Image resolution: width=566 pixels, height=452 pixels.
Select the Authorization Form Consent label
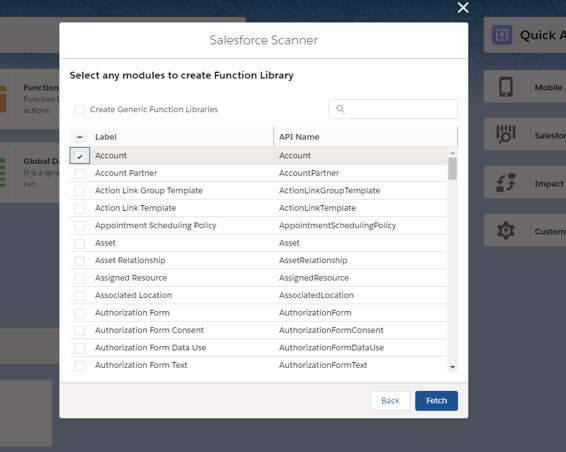[149, 330]
